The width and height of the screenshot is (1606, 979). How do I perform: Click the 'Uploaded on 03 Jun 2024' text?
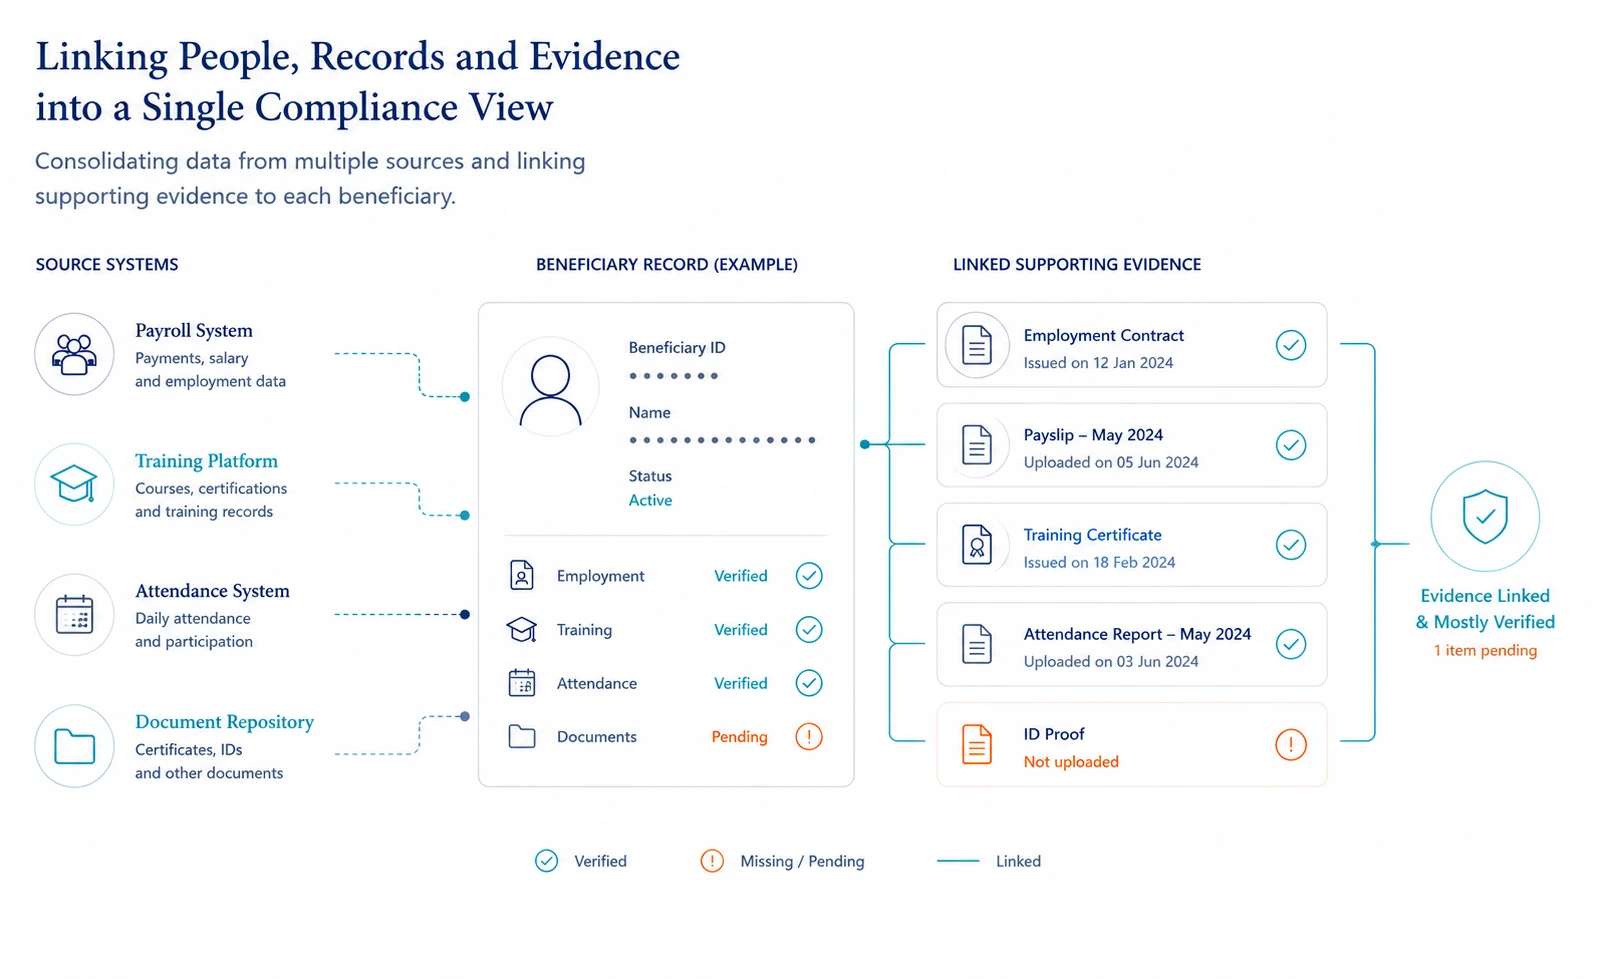1111,661
